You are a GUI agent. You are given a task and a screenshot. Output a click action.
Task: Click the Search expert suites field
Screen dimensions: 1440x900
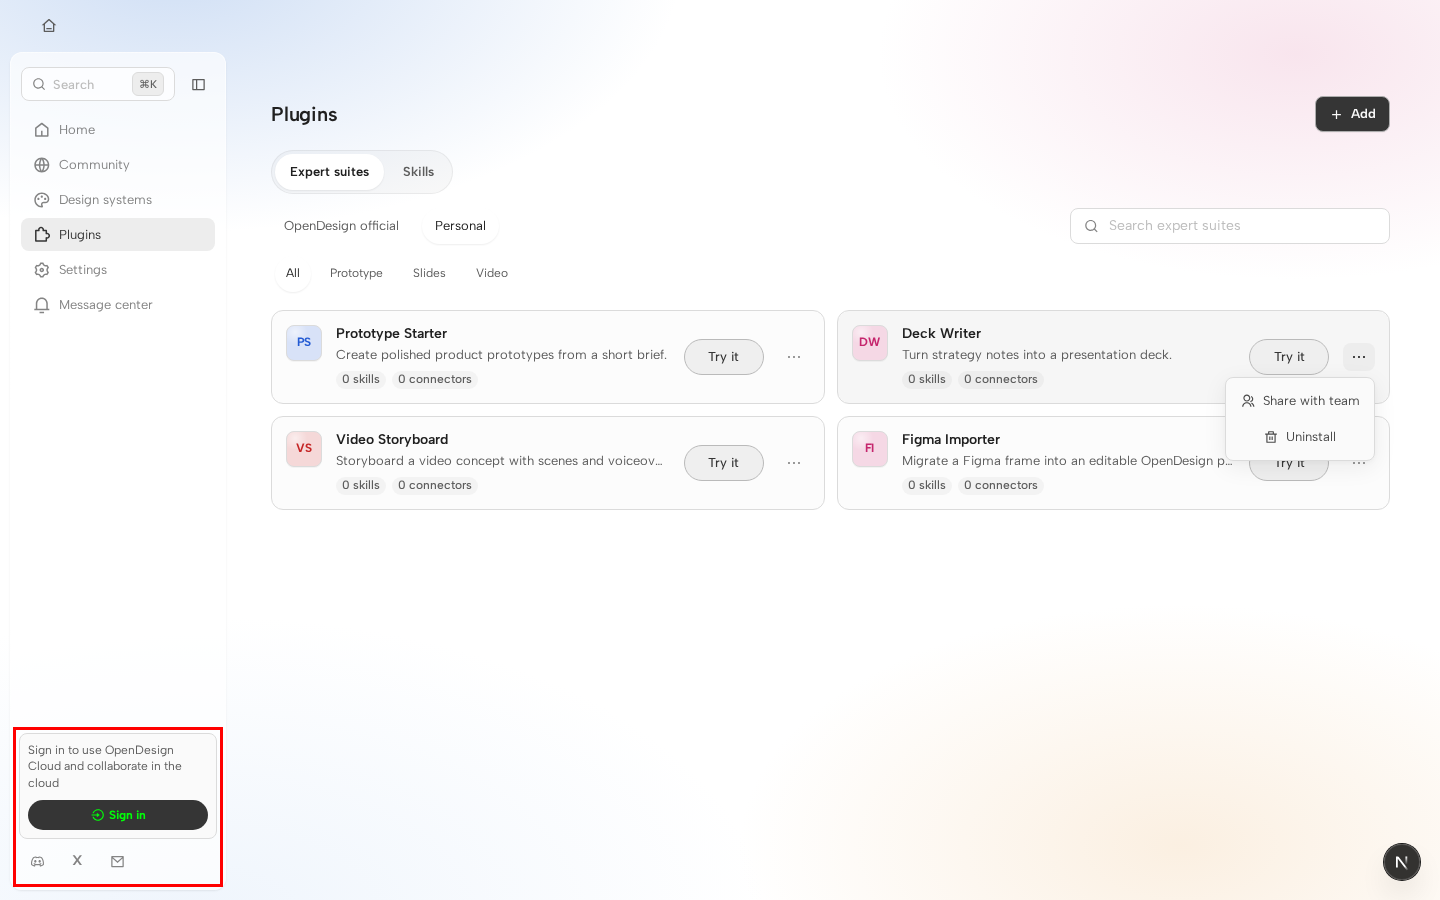1230,226
